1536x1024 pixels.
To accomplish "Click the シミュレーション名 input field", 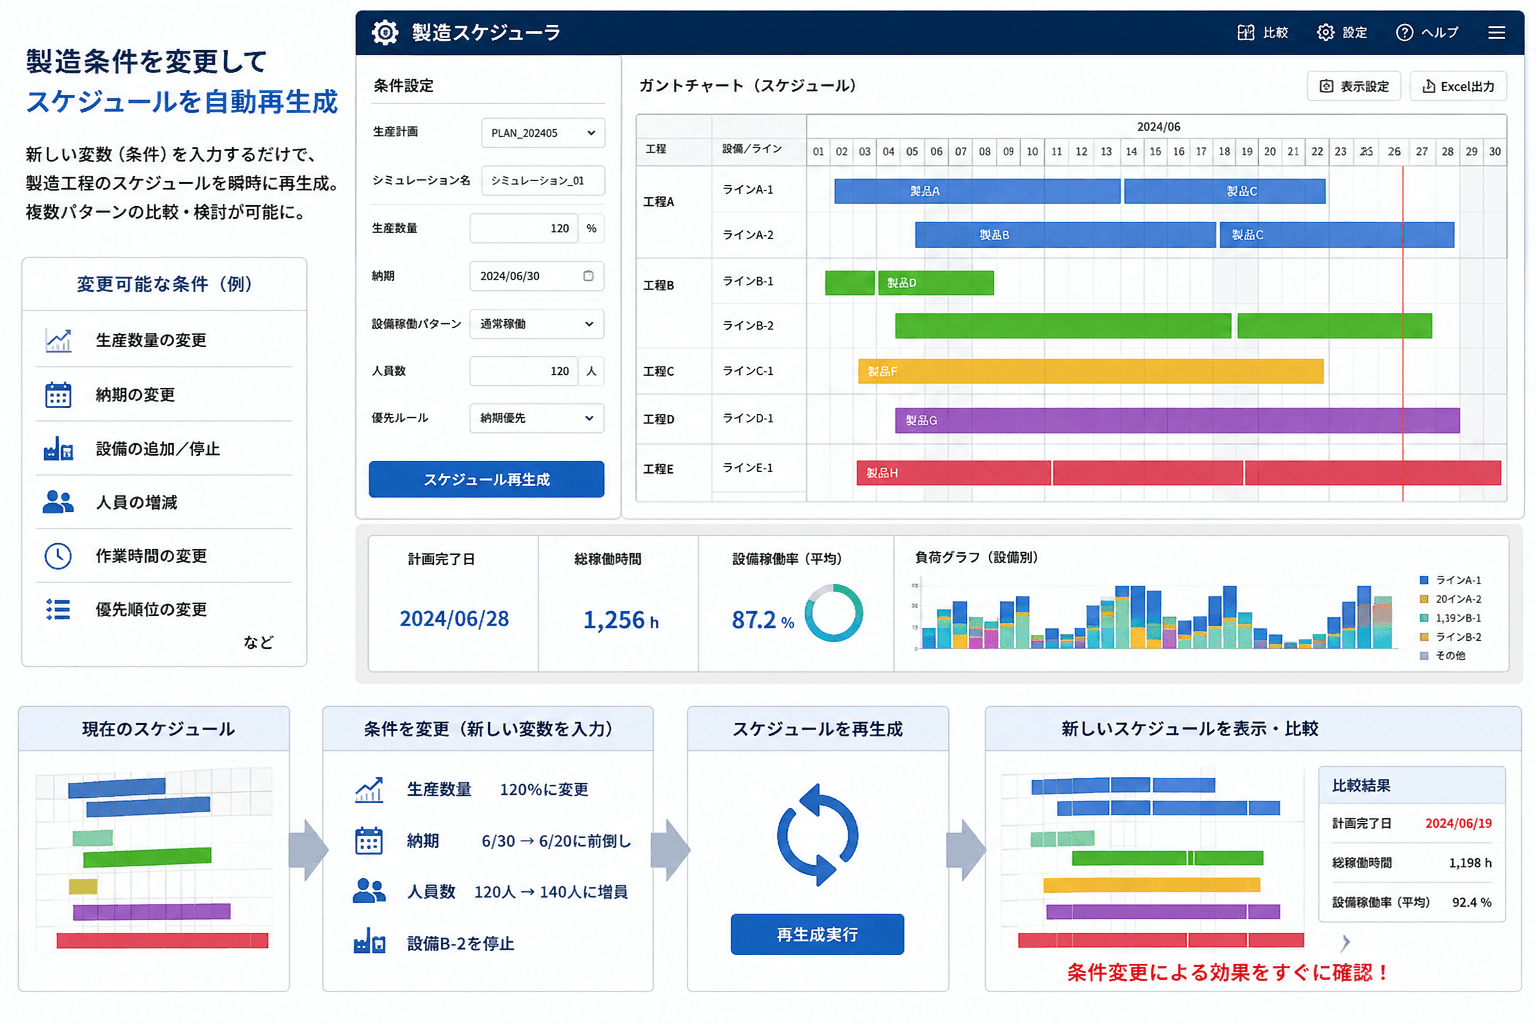I will (x=543, y=180).
